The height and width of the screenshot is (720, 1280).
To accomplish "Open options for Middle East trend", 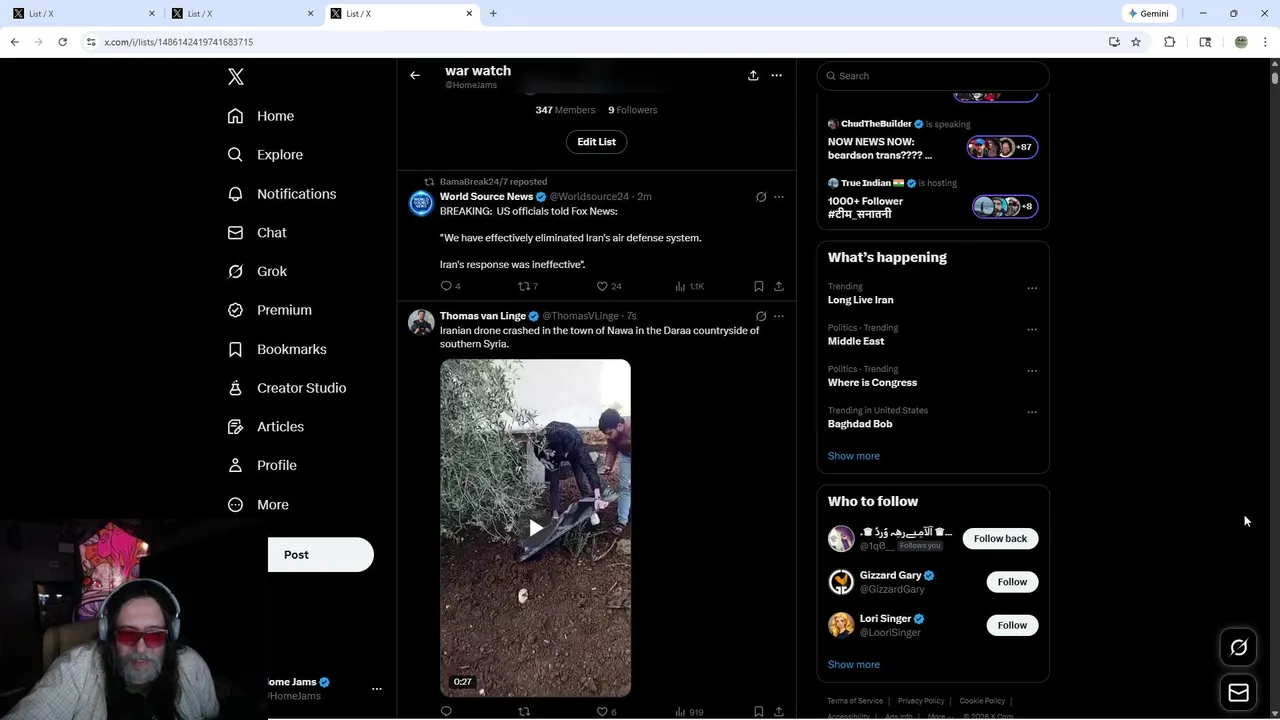I will [x=1032, y=330].
